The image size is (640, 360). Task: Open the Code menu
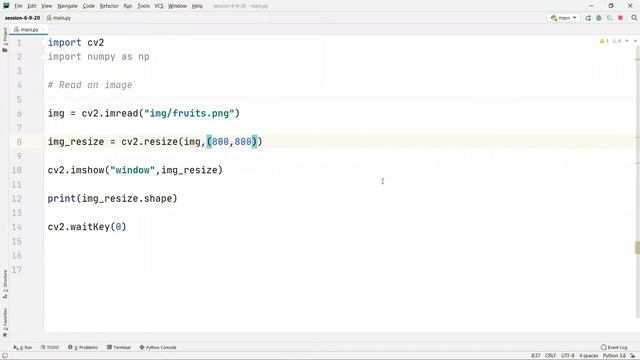(x=89, y=6)
